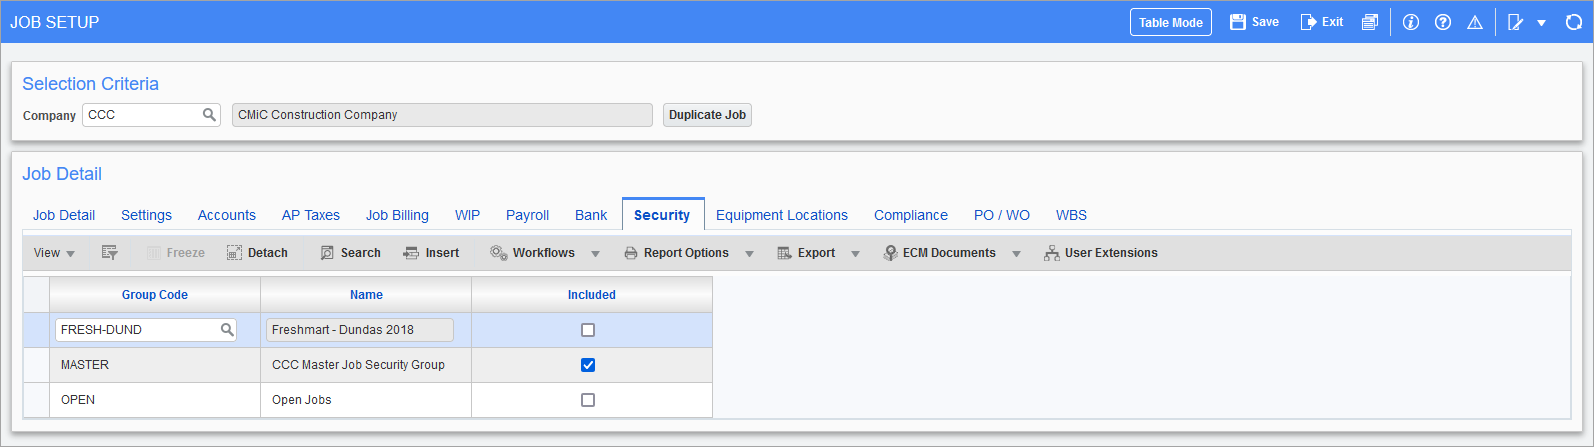Switch to the PO / WO tab
The height and width of the screenshot is (447, 1594).
pyautogui.click(x=1002, y=215)
